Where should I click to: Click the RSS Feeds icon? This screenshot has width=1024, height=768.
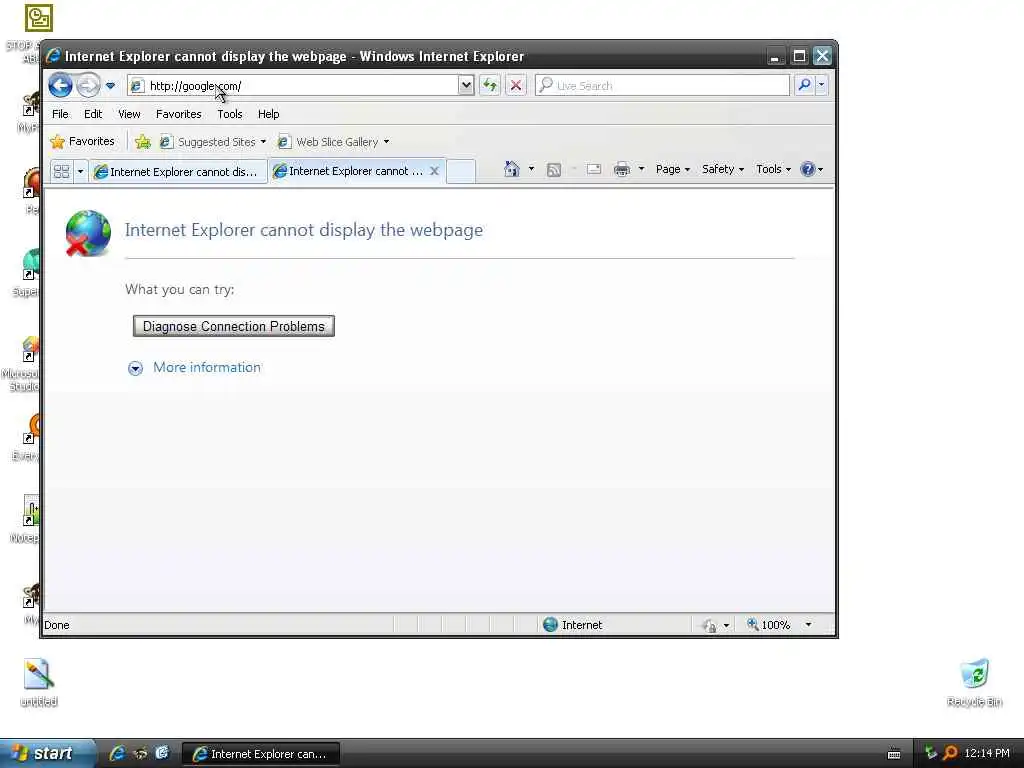554,170
